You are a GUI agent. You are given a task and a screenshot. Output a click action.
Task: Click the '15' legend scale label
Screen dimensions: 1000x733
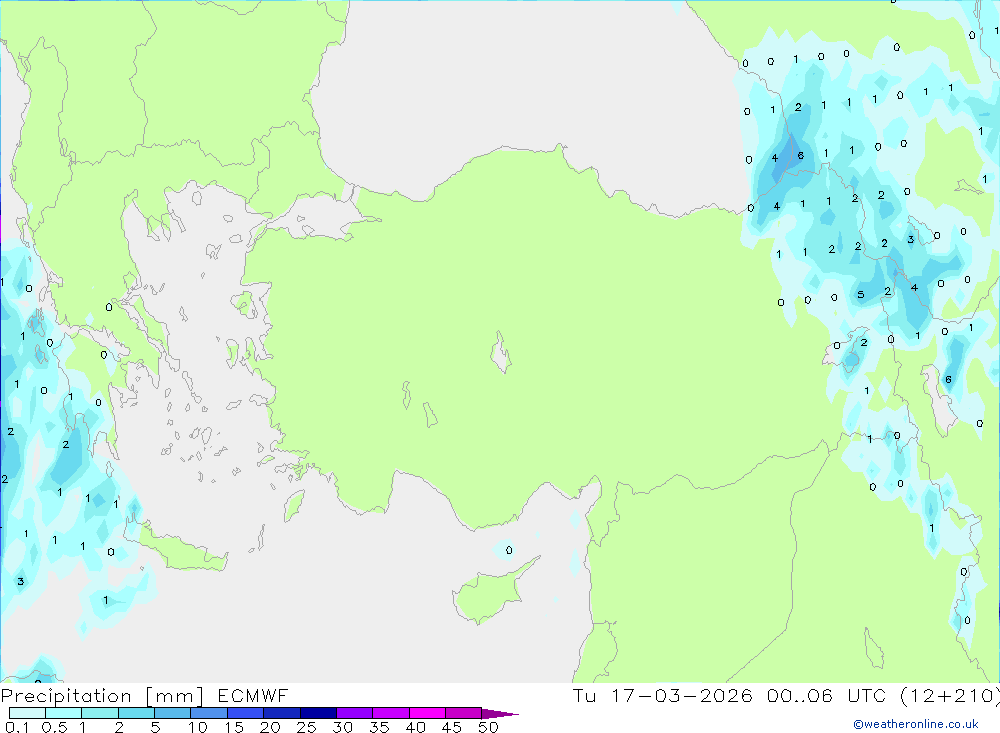click(234, 727)
